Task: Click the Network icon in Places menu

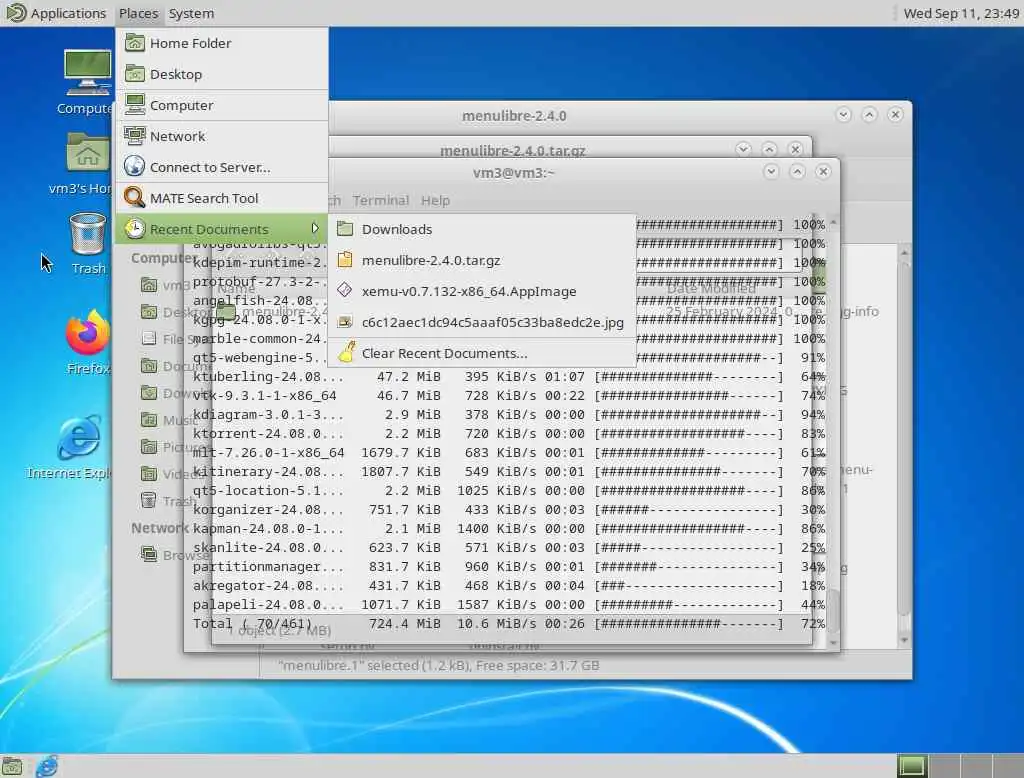Action: point(135,136)
